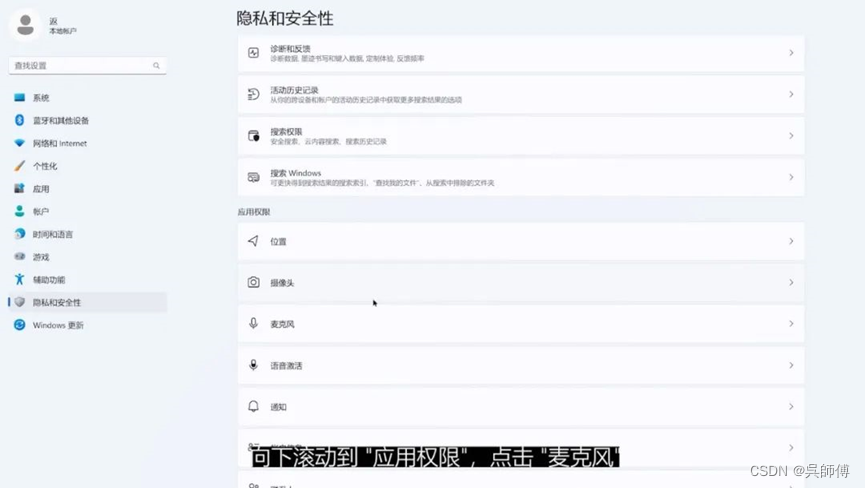
Task: Click the 隐私和安全性 shield icon
Action: (x=20, y=302)
